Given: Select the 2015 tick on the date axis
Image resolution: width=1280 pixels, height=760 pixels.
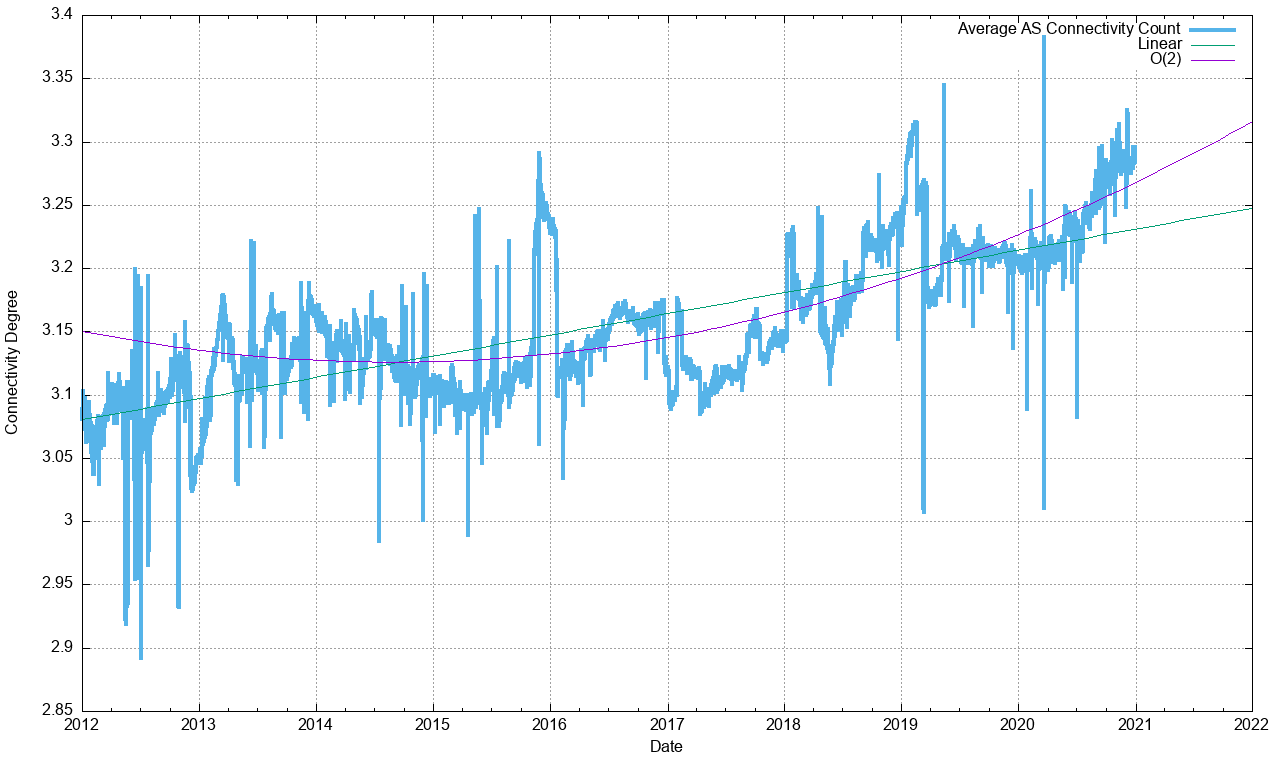Looking at the screenshot, I should click(433, 724).
